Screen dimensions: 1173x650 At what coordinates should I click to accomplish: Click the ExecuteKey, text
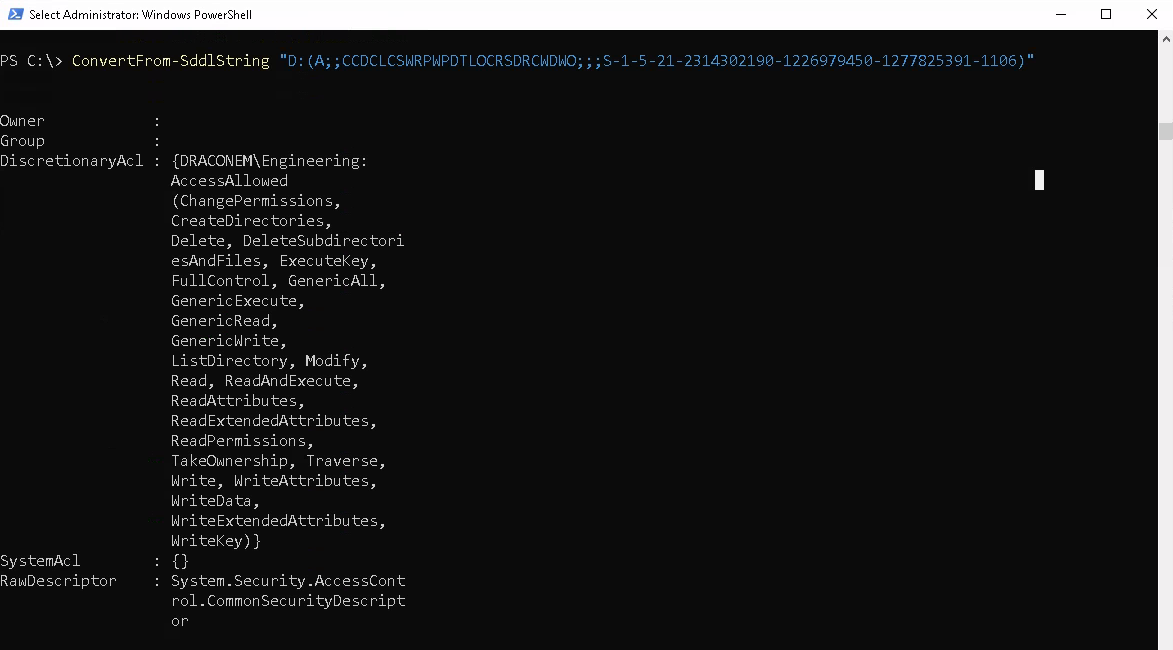(x=328, y=261)
